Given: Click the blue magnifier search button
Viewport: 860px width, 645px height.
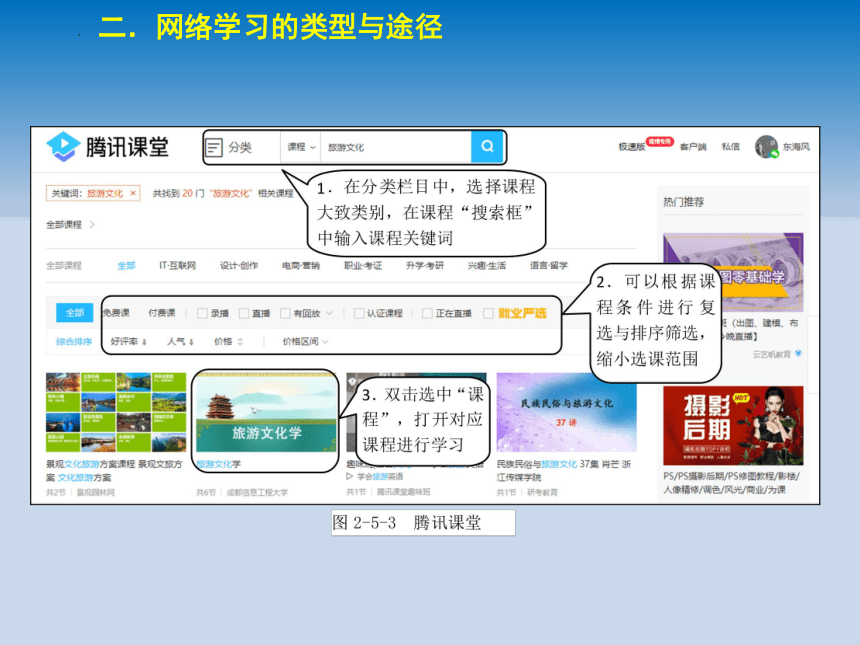Looking at the screenshot, I should (x=487, y=146).
